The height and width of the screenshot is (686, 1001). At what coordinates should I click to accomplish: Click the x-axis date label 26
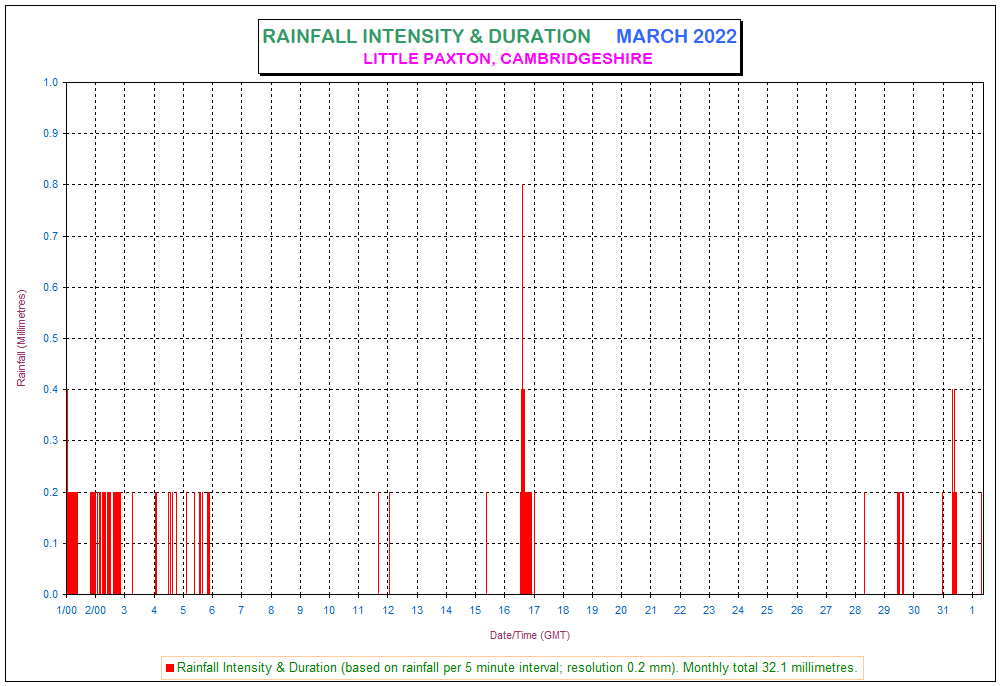(x=797, y=610)
